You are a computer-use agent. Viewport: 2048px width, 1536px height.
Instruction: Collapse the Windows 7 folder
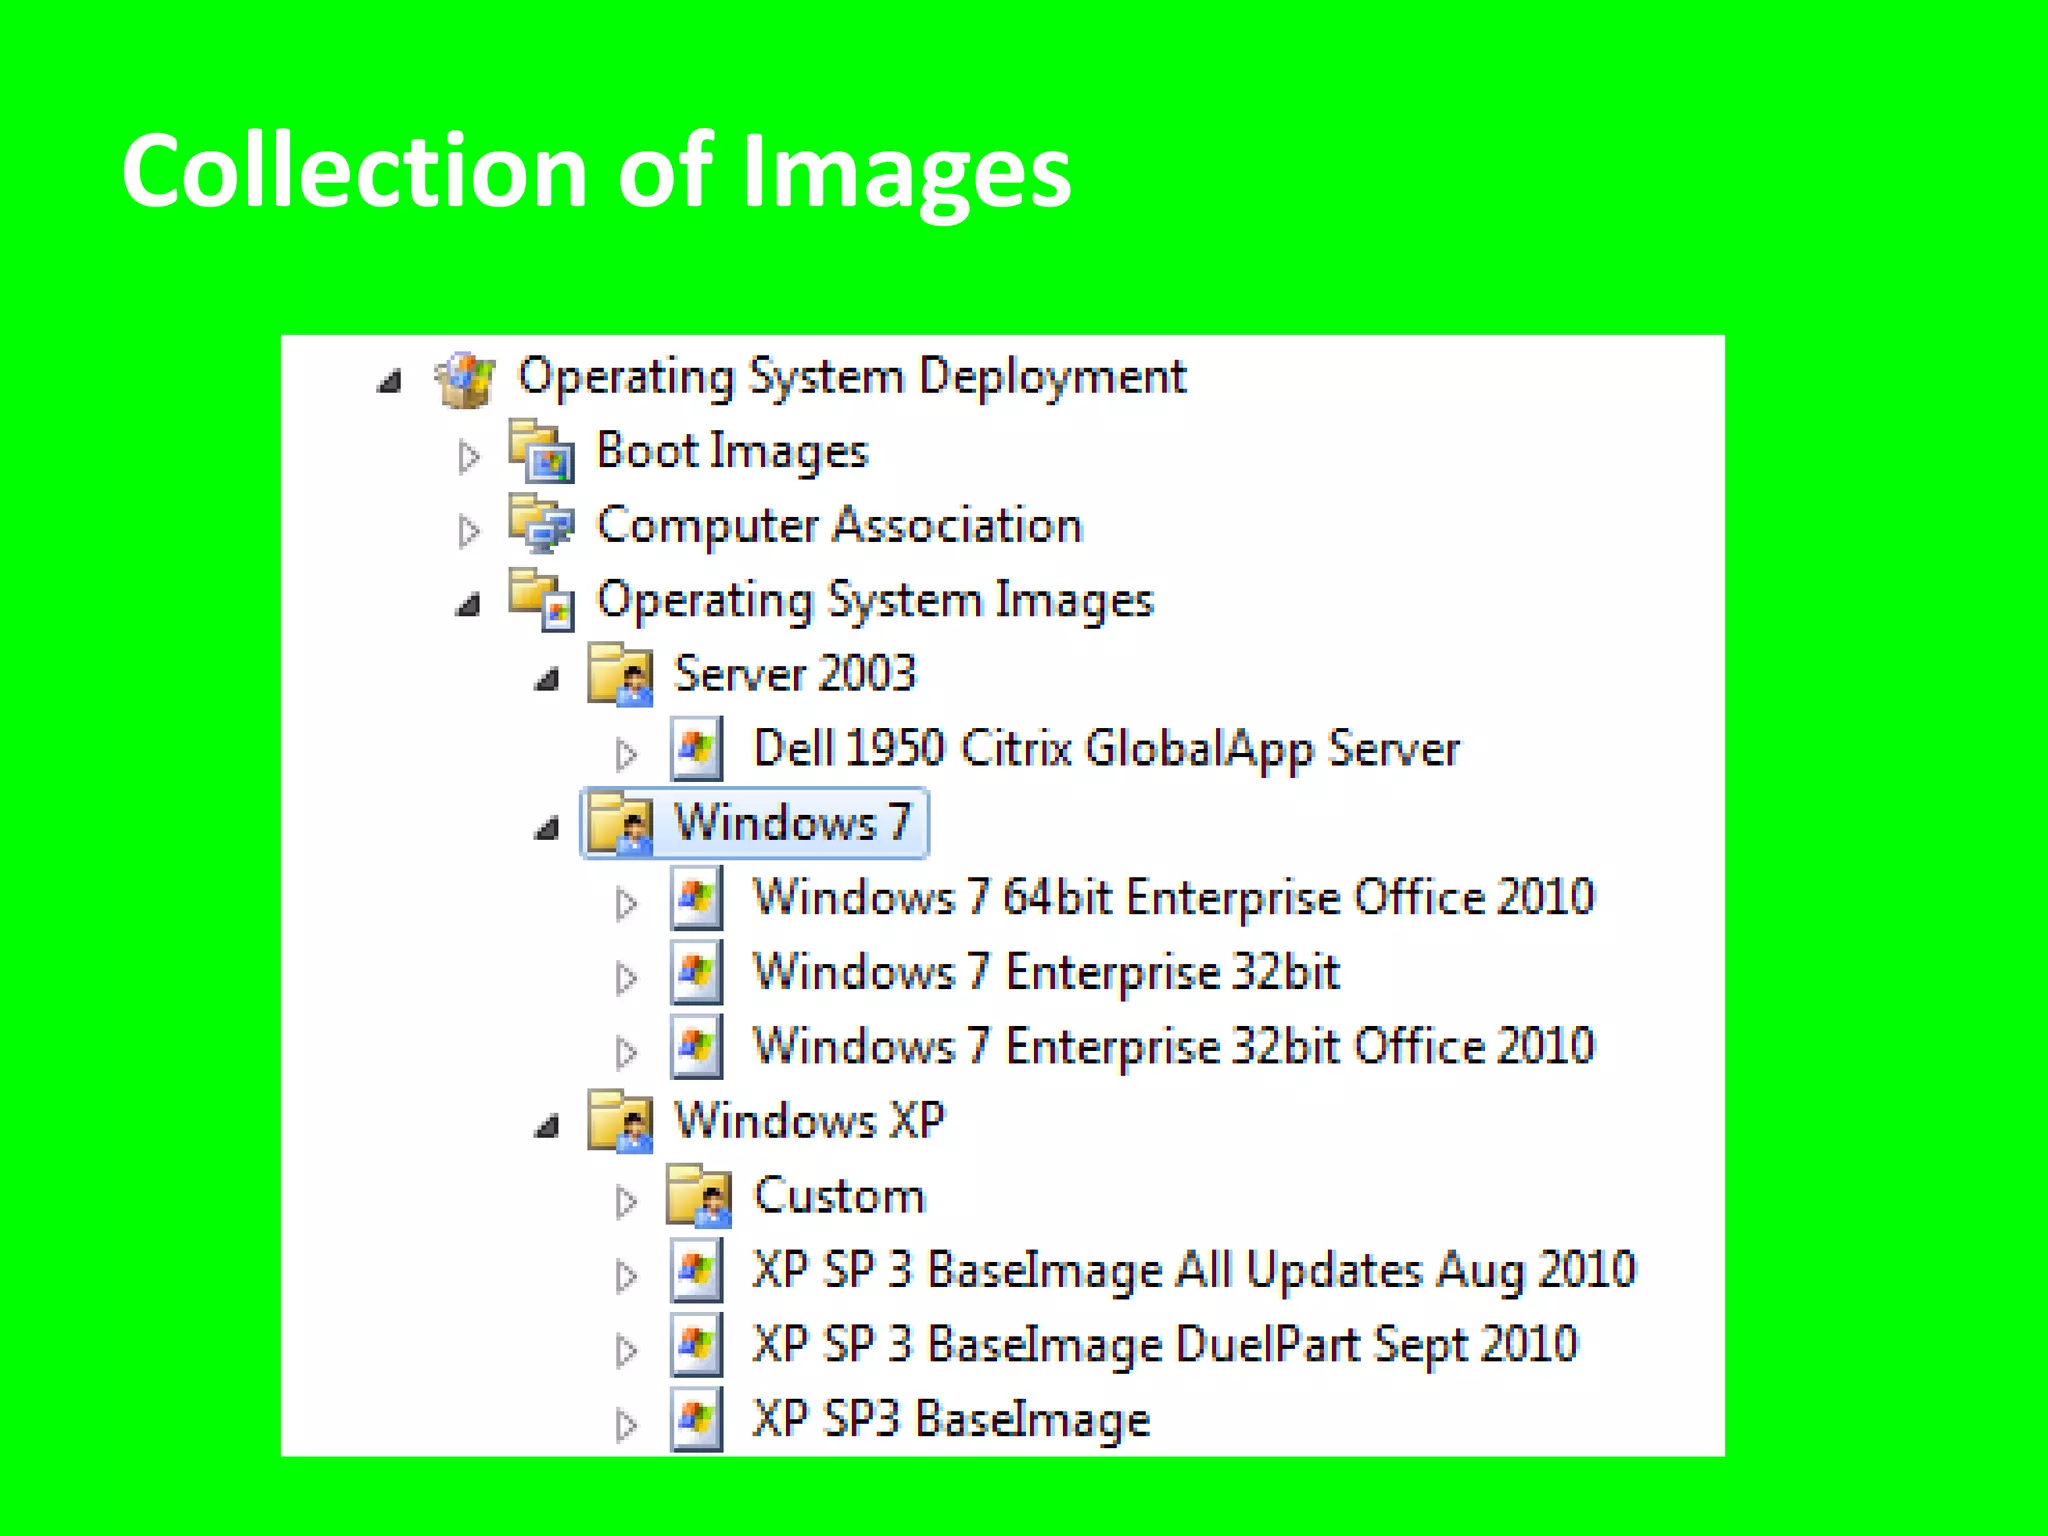547,828
